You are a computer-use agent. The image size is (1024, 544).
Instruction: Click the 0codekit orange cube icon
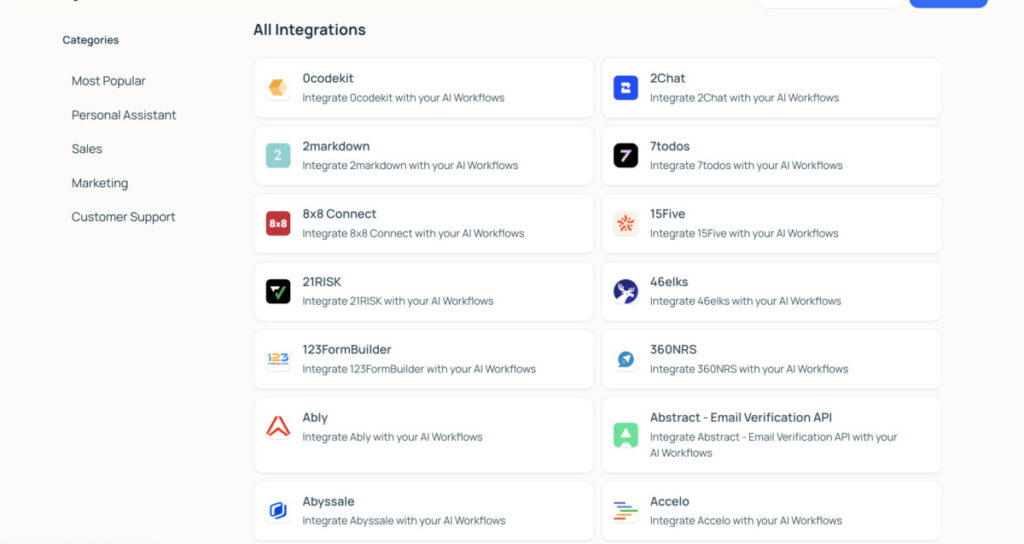(278, 88)
